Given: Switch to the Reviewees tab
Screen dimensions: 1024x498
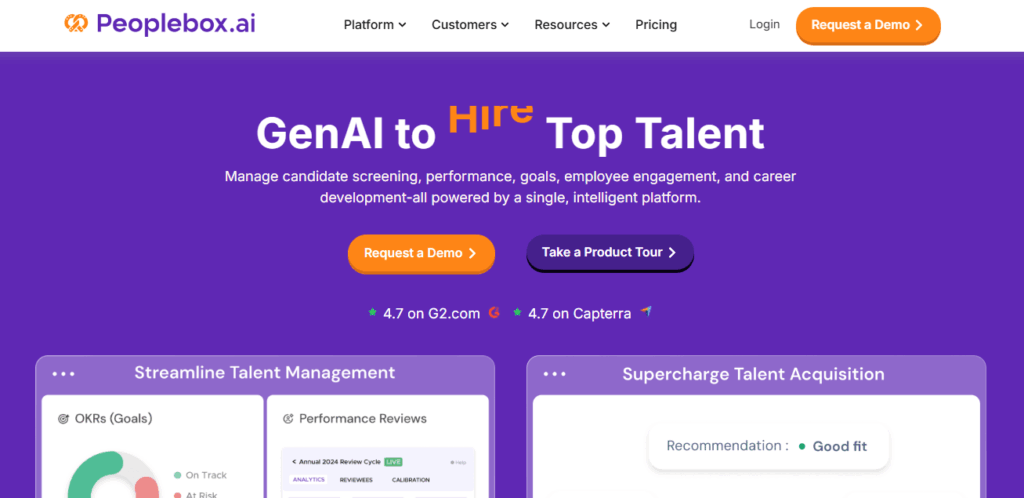Looking at the screenshot, I should (x=358, y=480).
